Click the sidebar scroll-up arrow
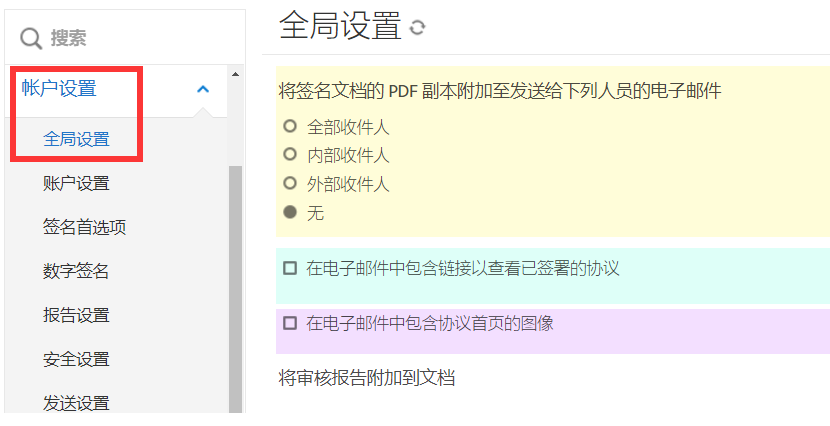Viewport: 830px width, 426px height. click(236, 74)
